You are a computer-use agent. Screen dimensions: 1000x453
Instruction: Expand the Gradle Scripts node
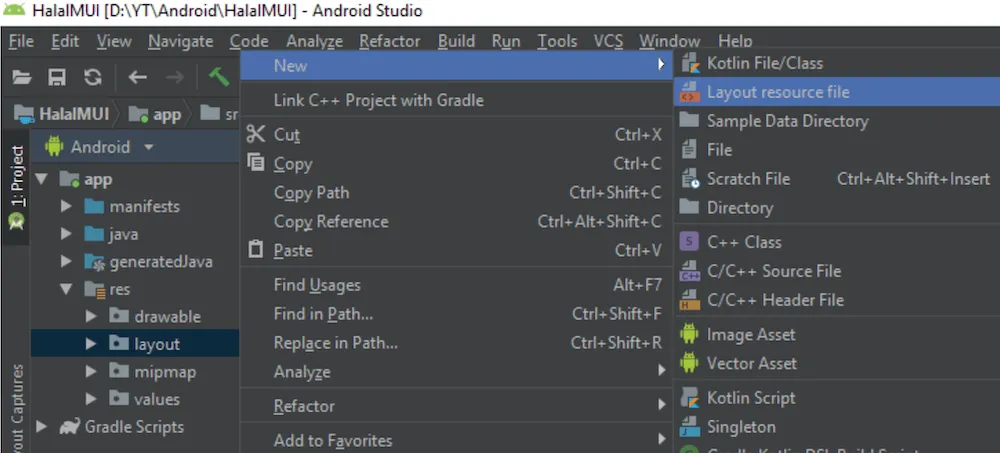(x=41, y=426)
